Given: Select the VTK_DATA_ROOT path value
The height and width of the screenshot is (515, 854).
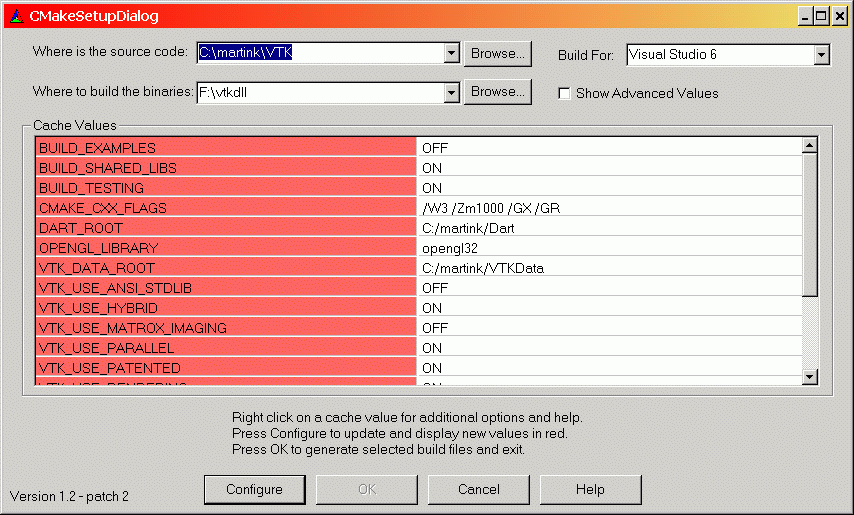Looking at the screenshot, I should tap(609, 268).
